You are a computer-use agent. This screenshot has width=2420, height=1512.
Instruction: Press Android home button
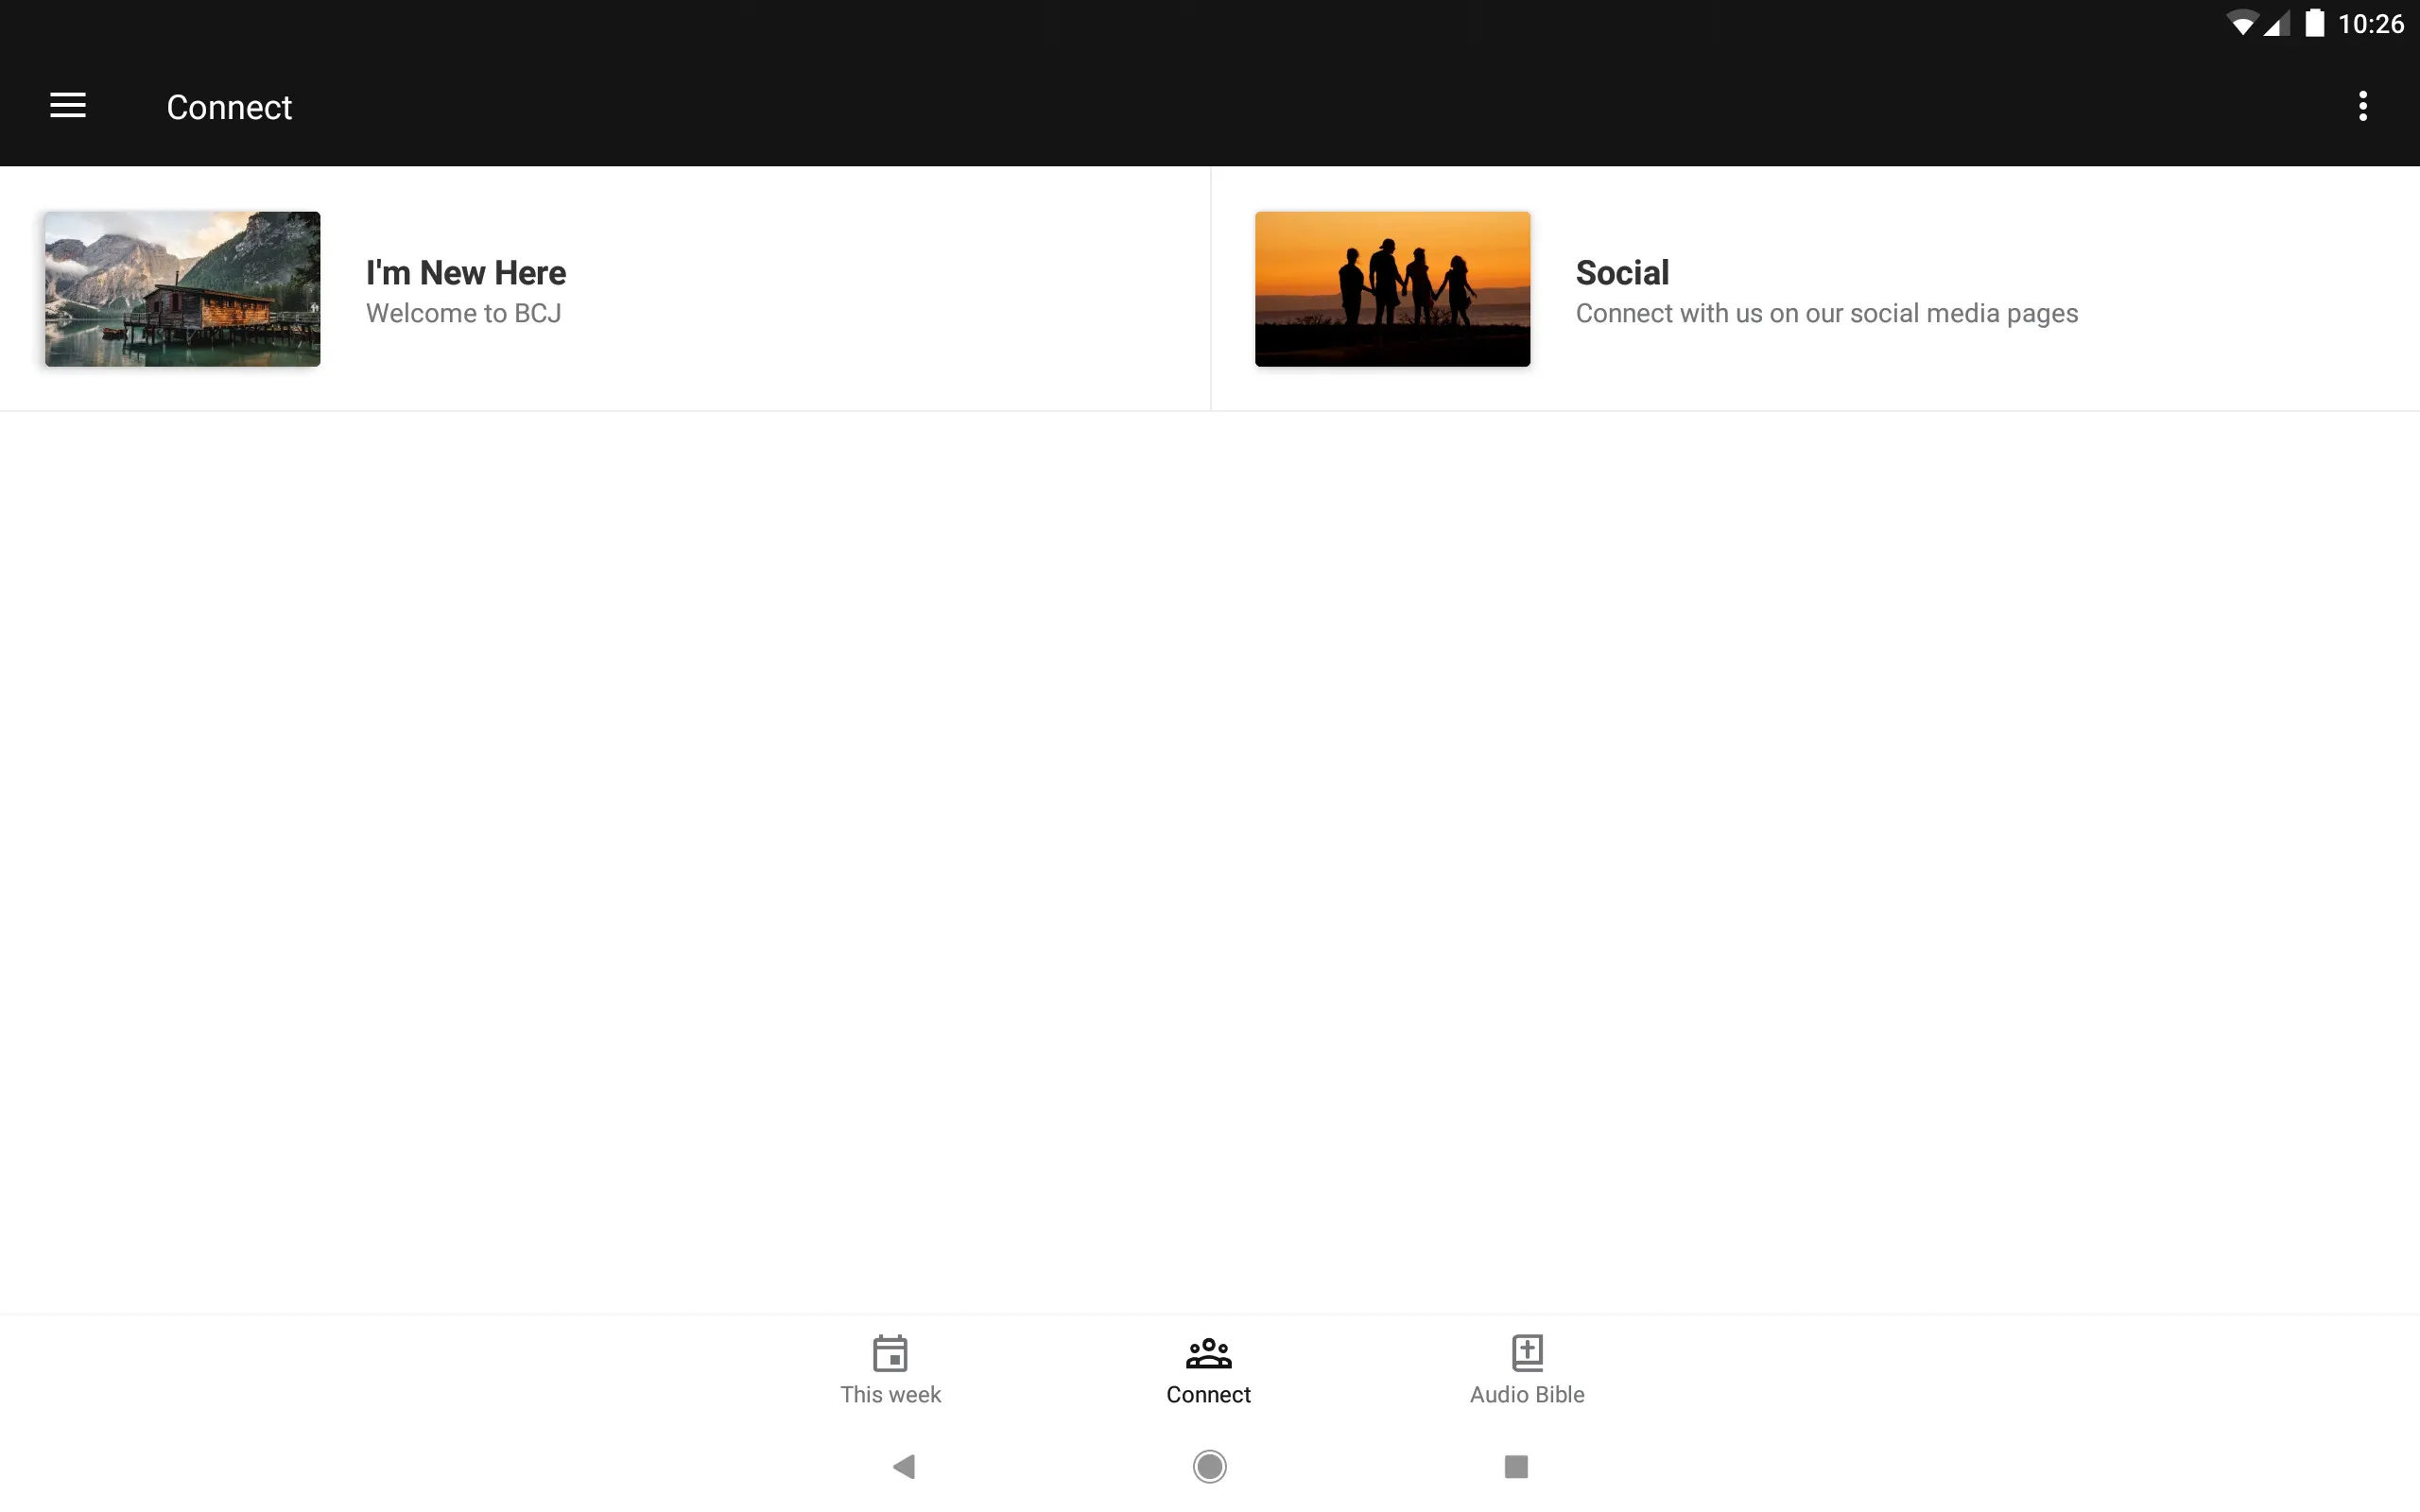[1209, 1465]
